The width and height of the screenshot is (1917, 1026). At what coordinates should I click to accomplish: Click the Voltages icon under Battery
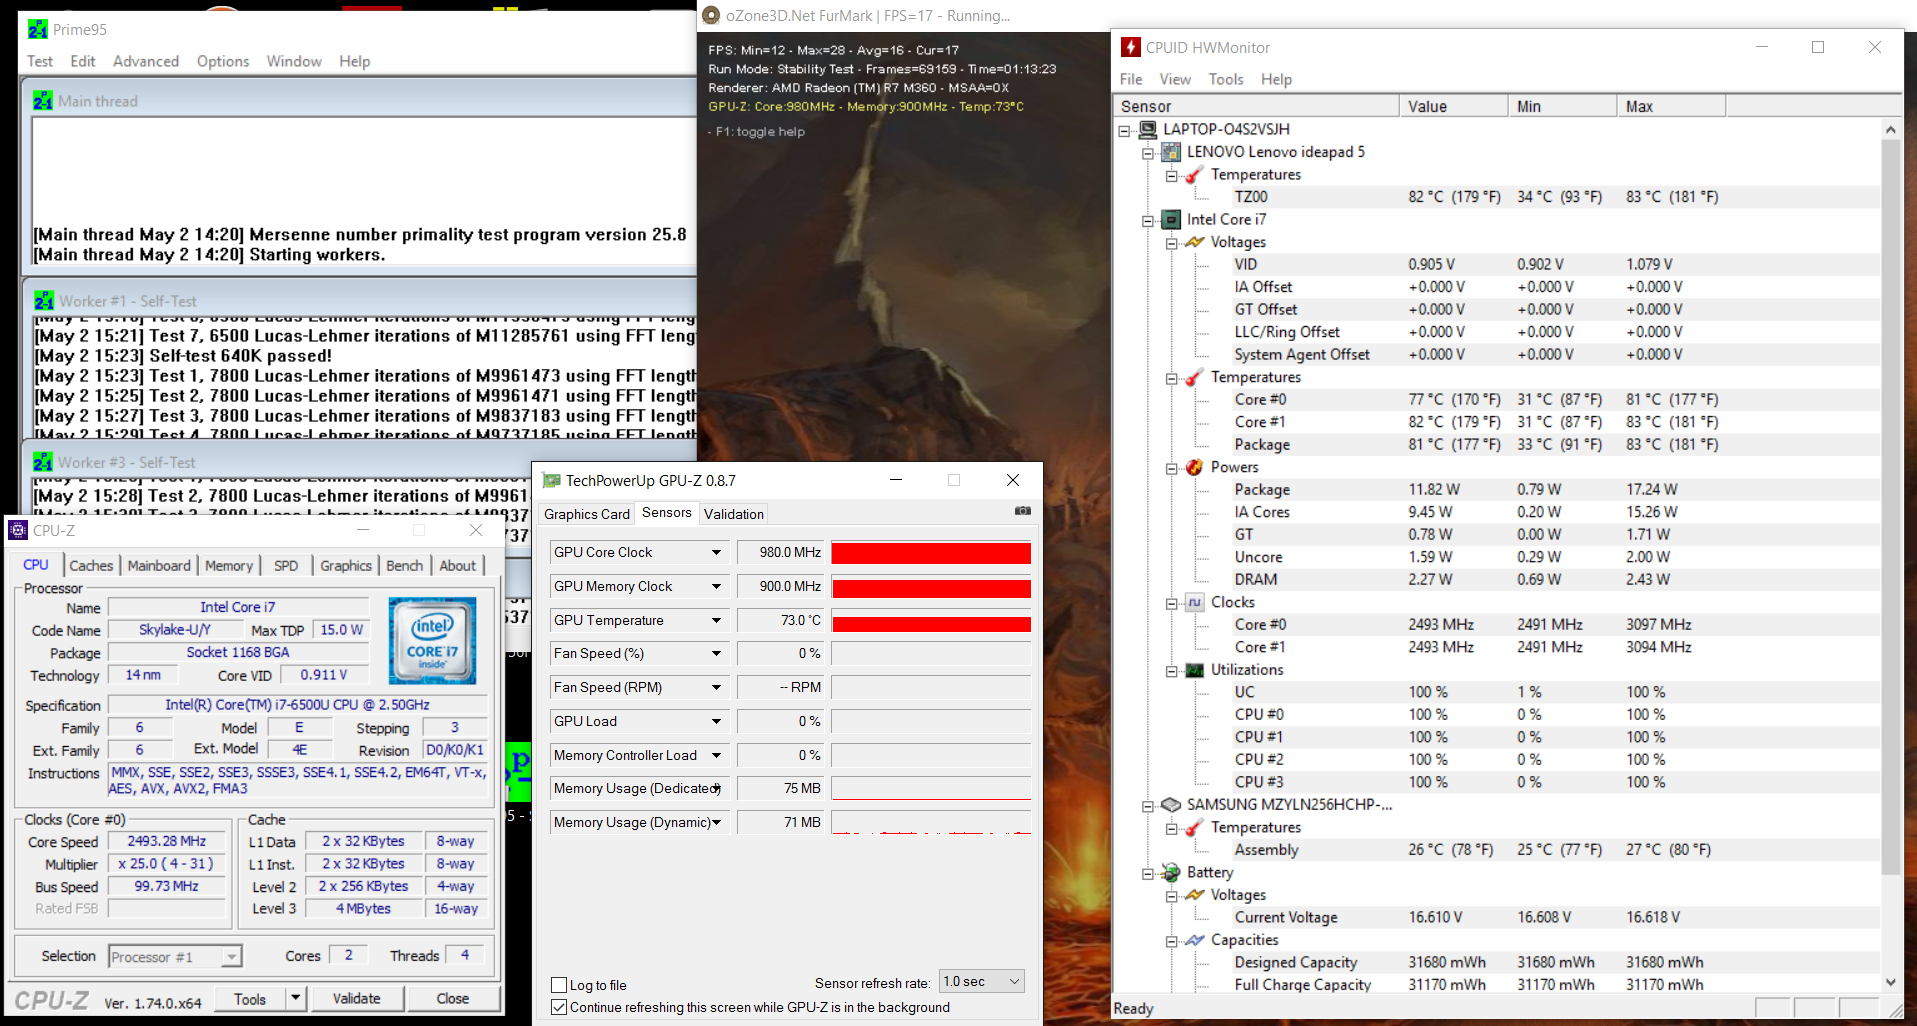click(x=1194, y=895)
